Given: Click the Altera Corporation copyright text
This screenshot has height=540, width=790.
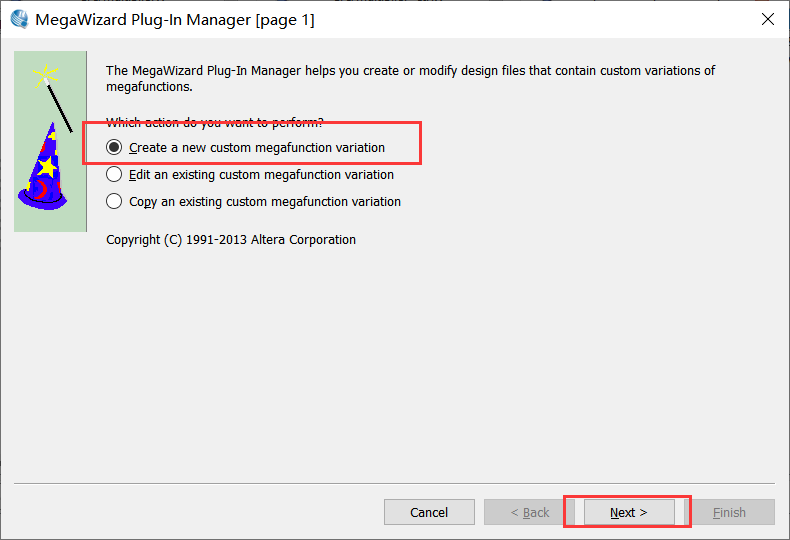Looking at the screenshot, I should [231, 240].
